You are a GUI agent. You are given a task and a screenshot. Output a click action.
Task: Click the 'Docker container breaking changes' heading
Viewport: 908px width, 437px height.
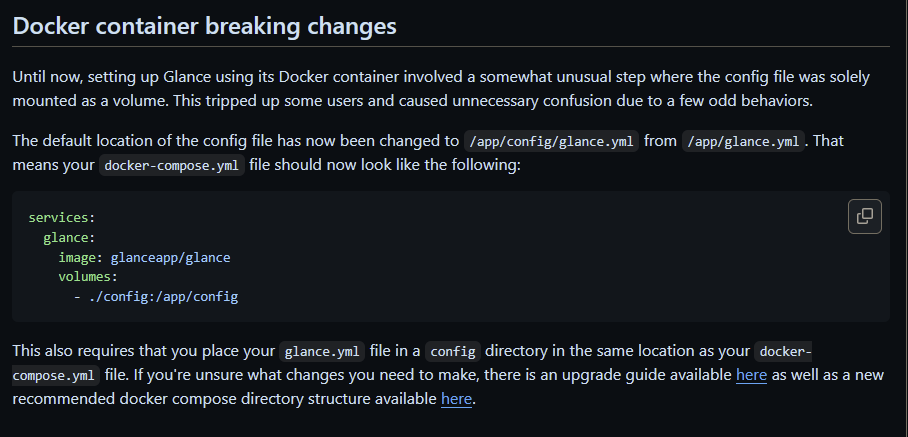tap(204, 26)
